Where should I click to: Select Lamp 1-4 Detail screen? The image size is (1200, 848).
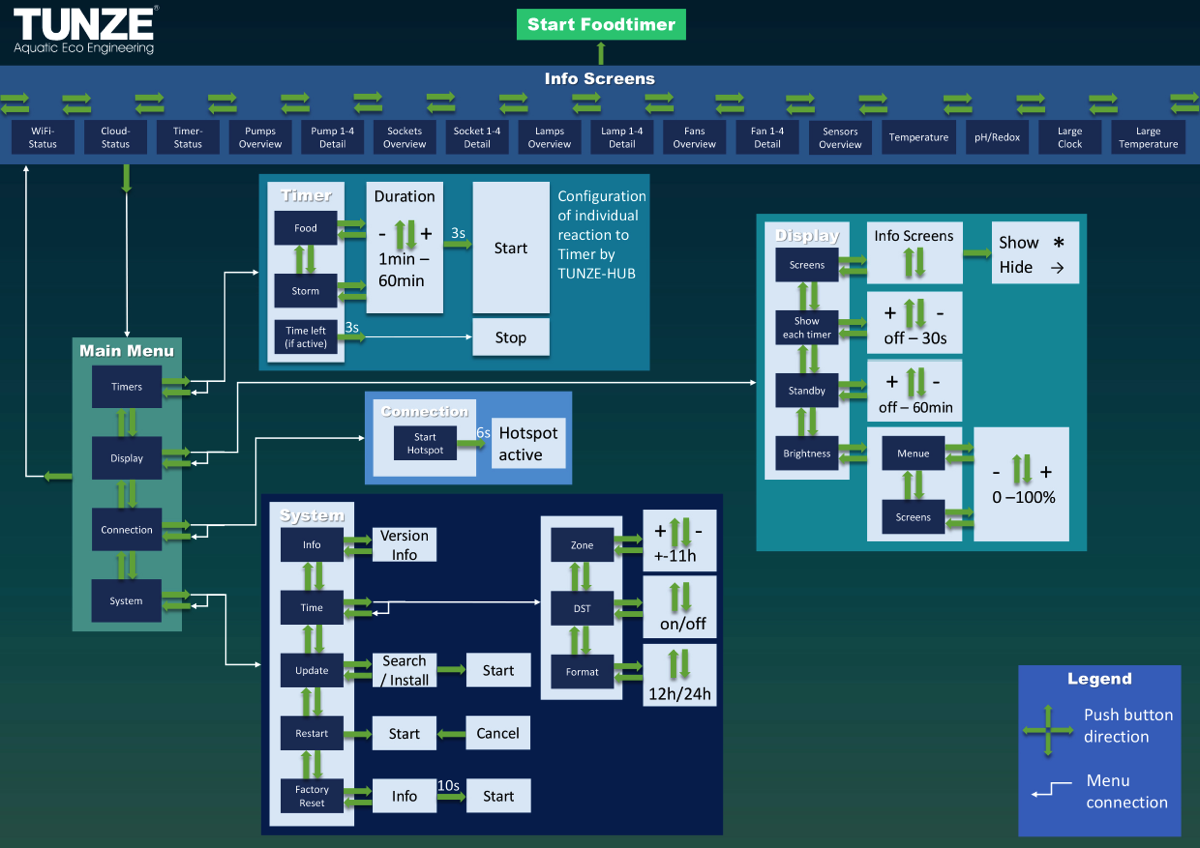(x=622, y=137)
